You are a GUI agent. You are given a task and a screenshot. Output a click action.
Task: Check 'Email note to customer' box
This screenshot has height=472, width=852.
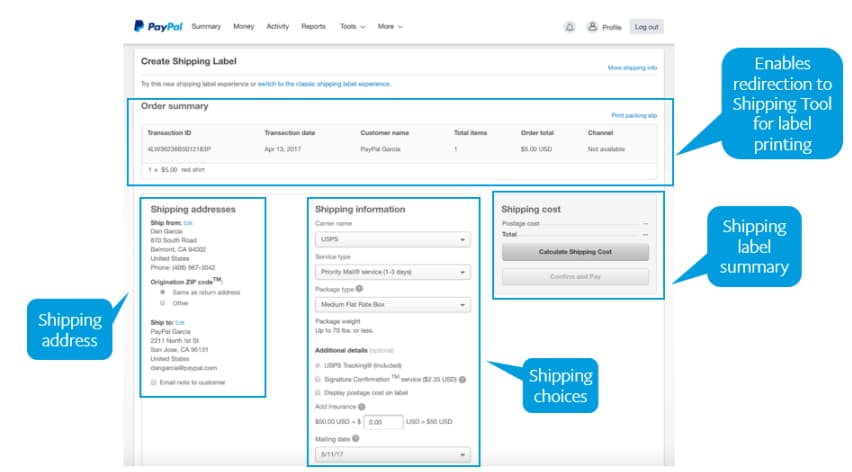coord(154,382)
